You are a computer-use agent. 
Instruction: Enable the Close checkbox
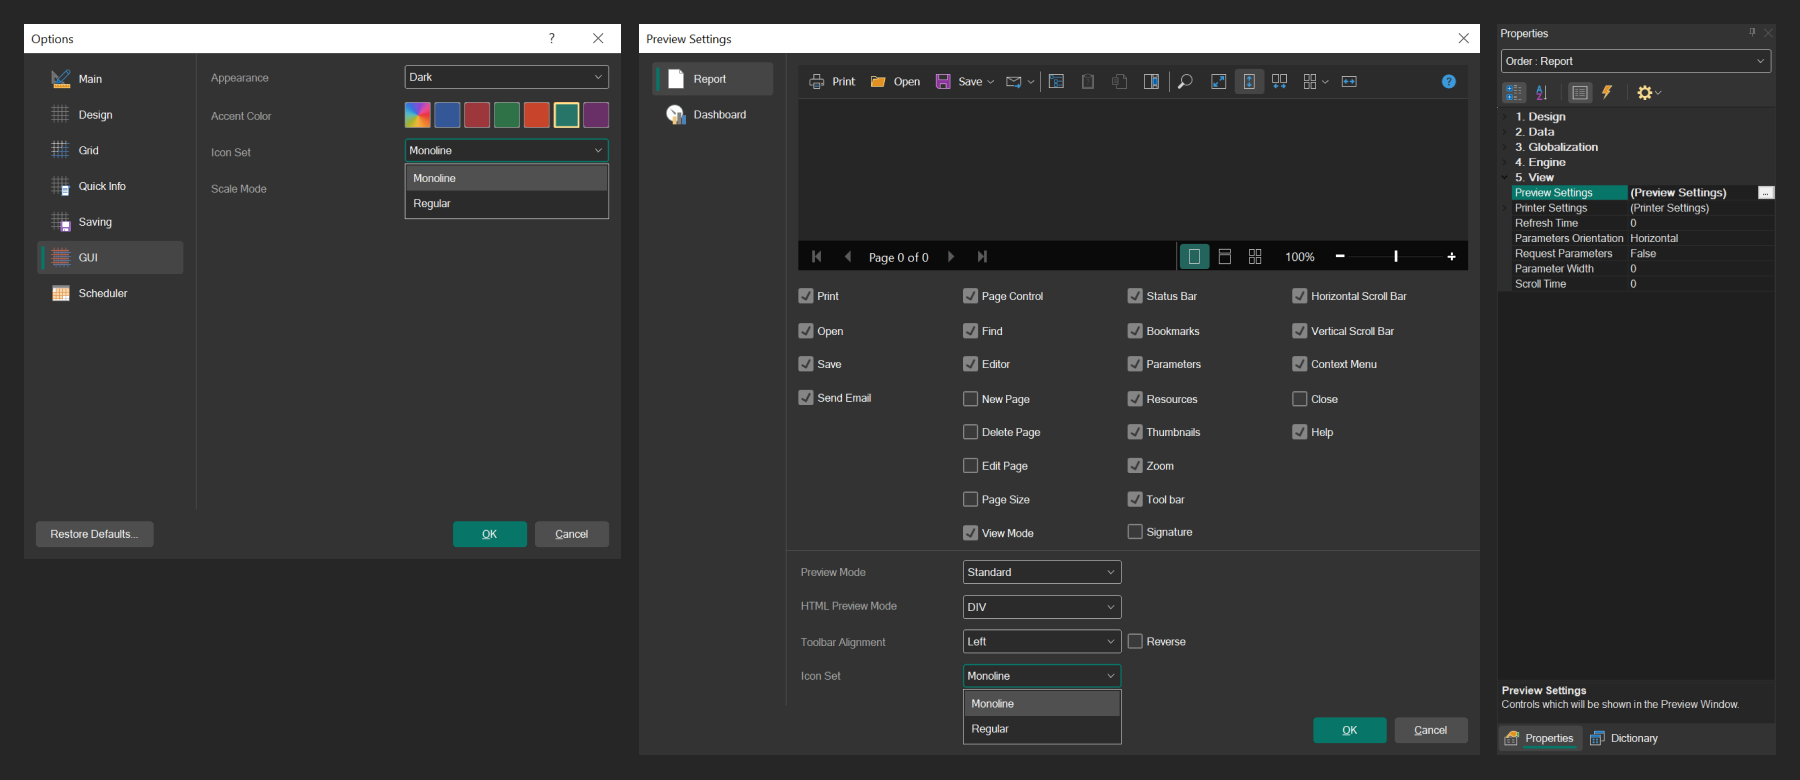click(x=1300, y=399)
